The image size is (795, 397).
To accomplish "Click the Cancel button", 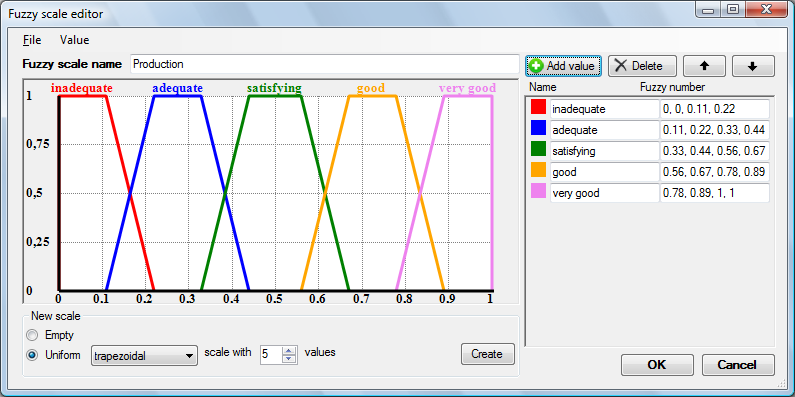I will [738, 365].
